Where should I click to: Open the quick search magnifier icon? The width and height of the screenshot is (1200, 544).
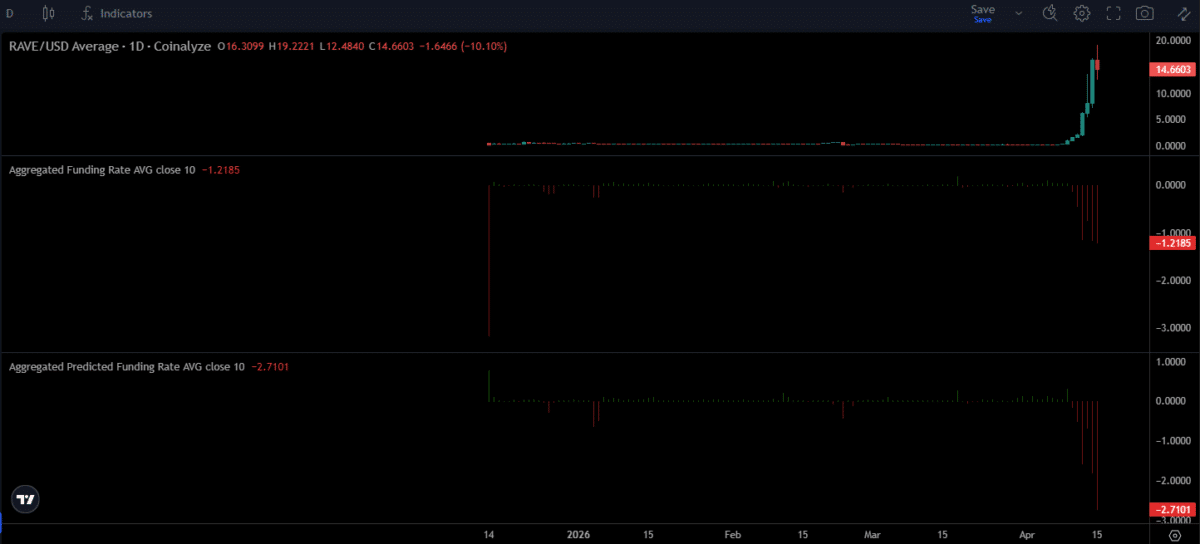1050,14
